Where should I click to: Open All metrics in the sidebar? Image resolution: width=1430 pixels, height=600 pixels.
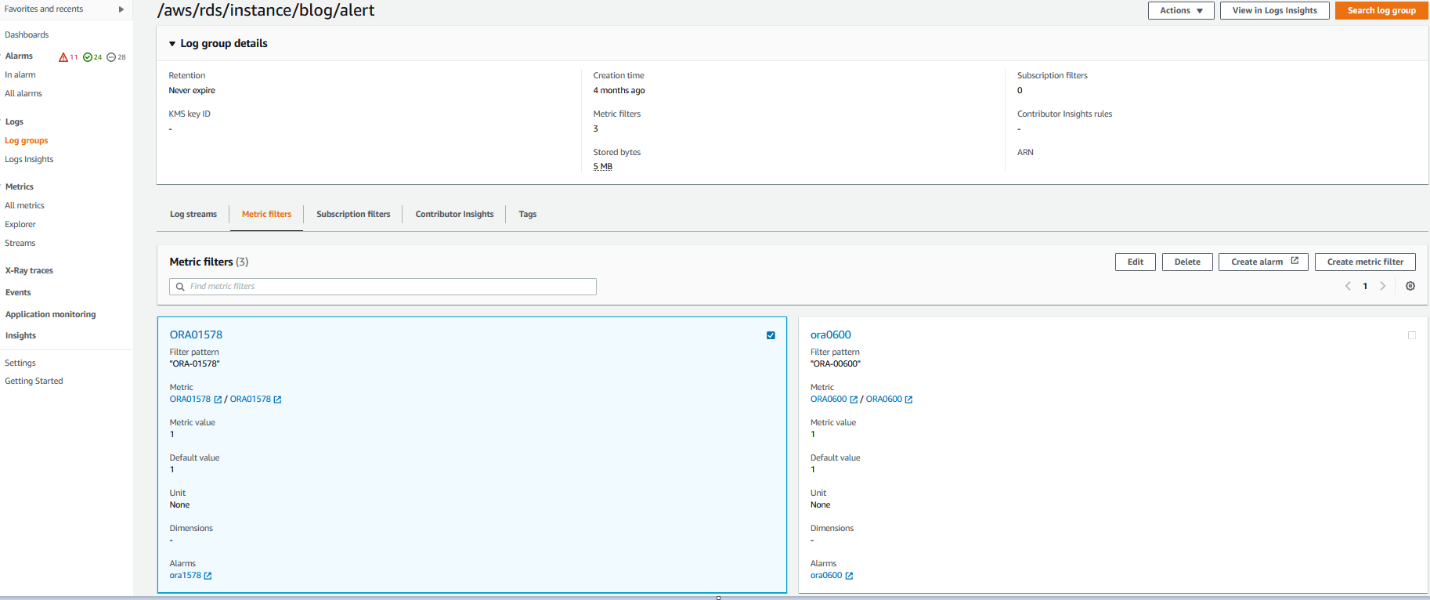coord(25,206)
